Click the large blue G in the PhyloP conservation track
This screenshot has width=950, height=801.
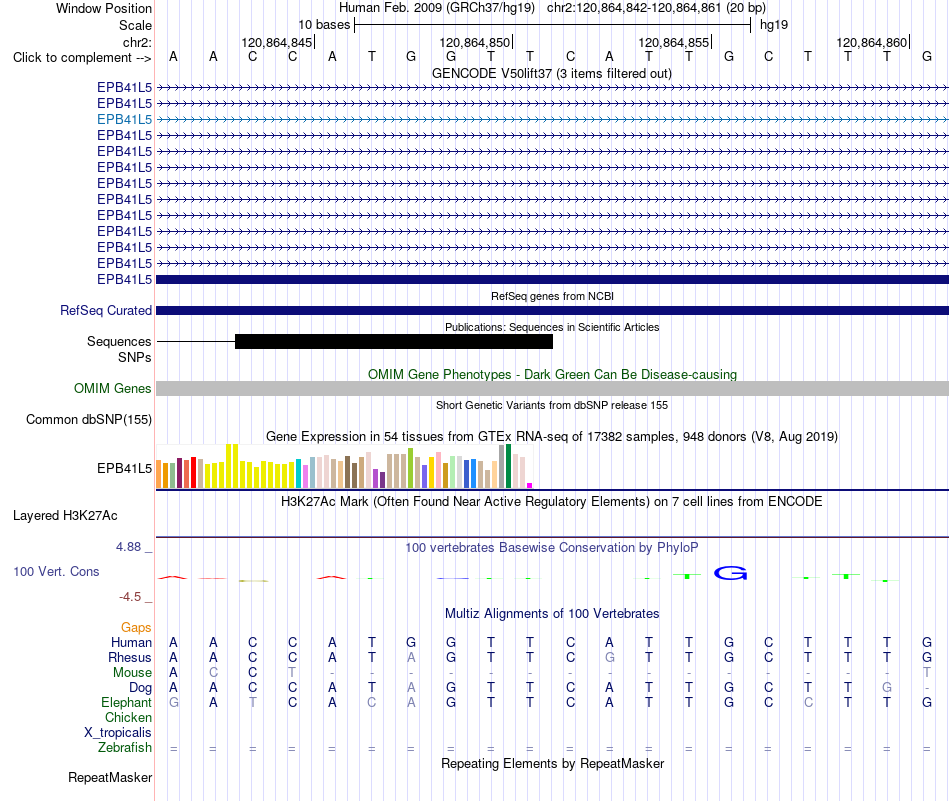coord(730,573)
